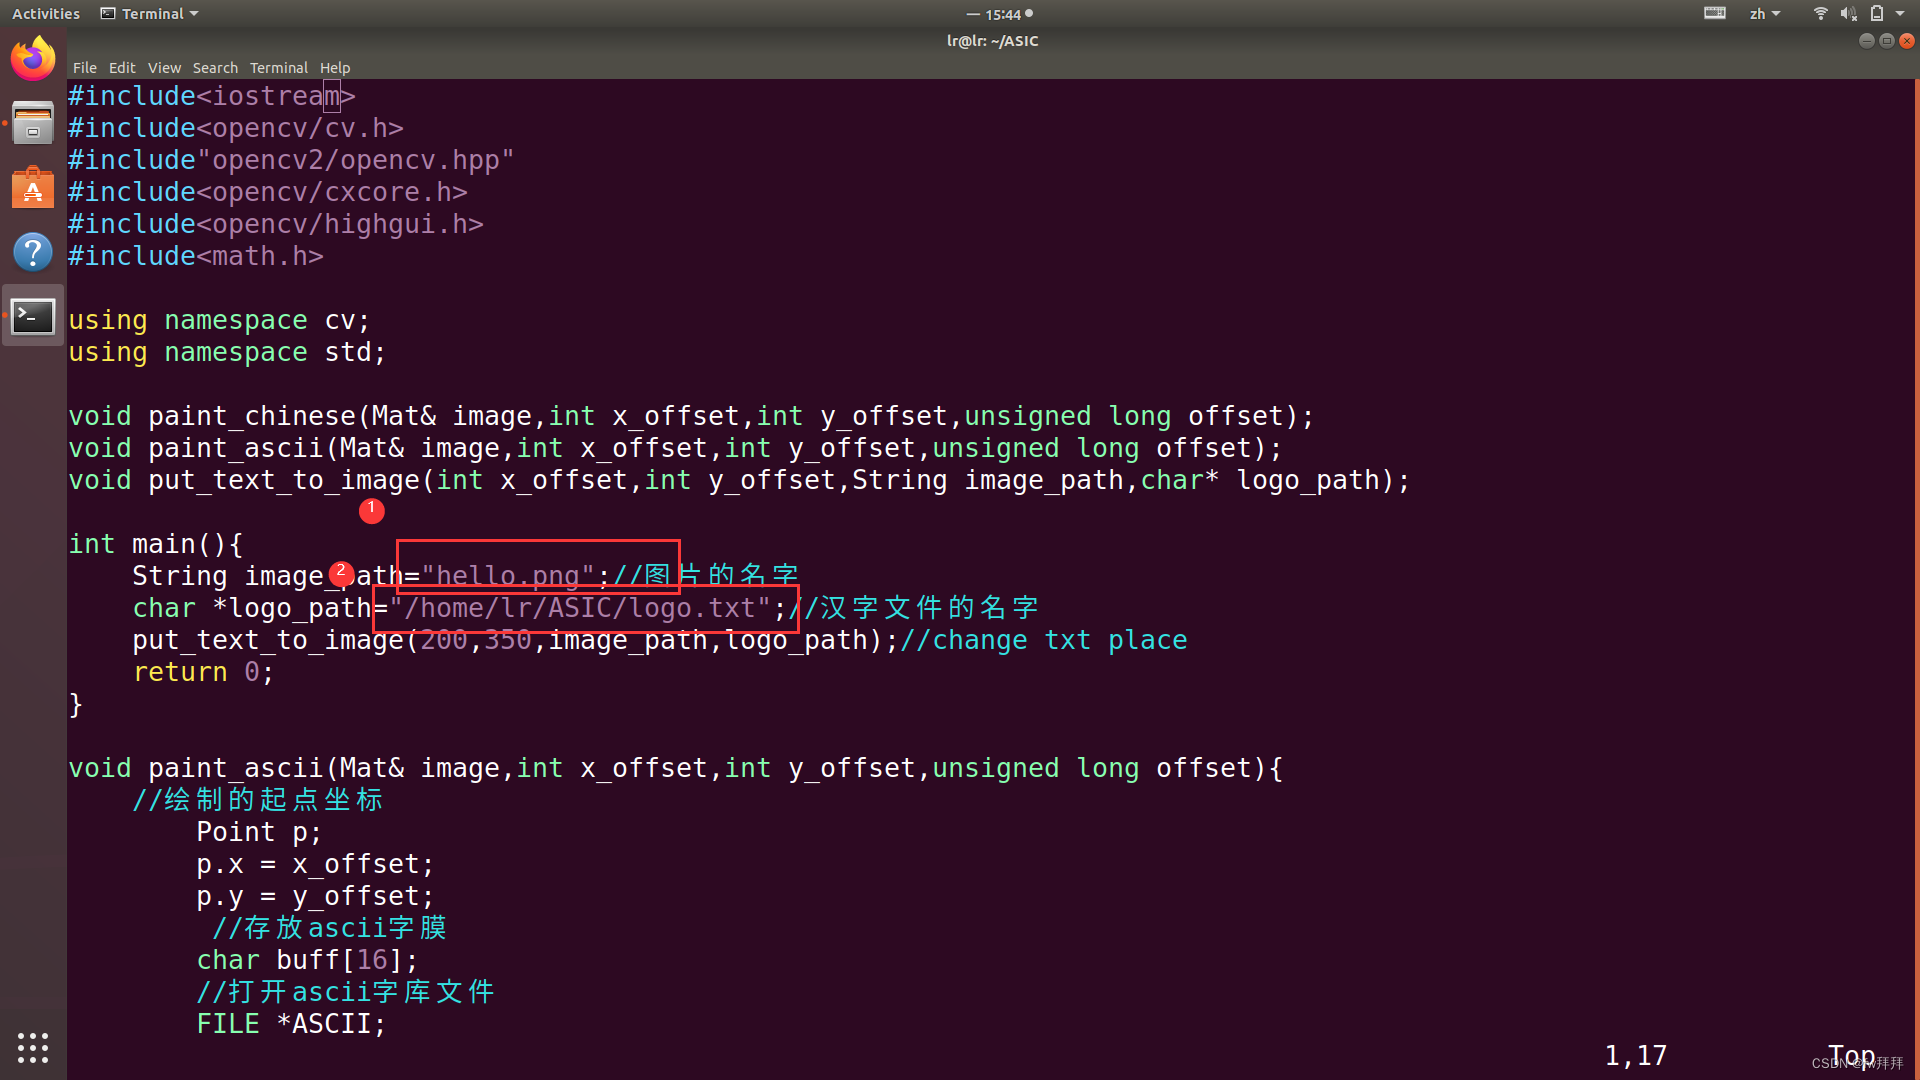
Task: Launch Ubuntu Software from the dock
Action: point(33,188)
